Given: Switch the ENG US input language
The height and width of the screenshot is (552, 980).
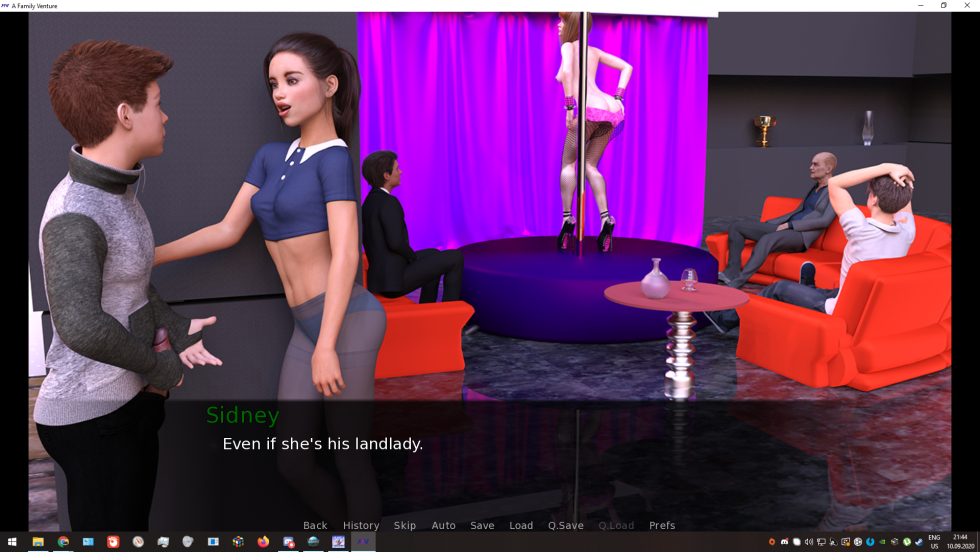Looking at the screenshot, I should tap(934, 542).
